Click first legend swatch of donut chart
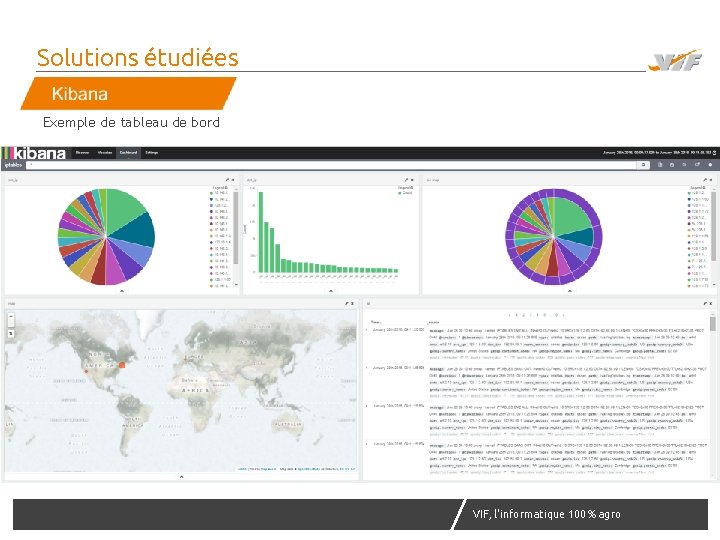The height and width of the screenshot is (540, 720). click(689, 193)
